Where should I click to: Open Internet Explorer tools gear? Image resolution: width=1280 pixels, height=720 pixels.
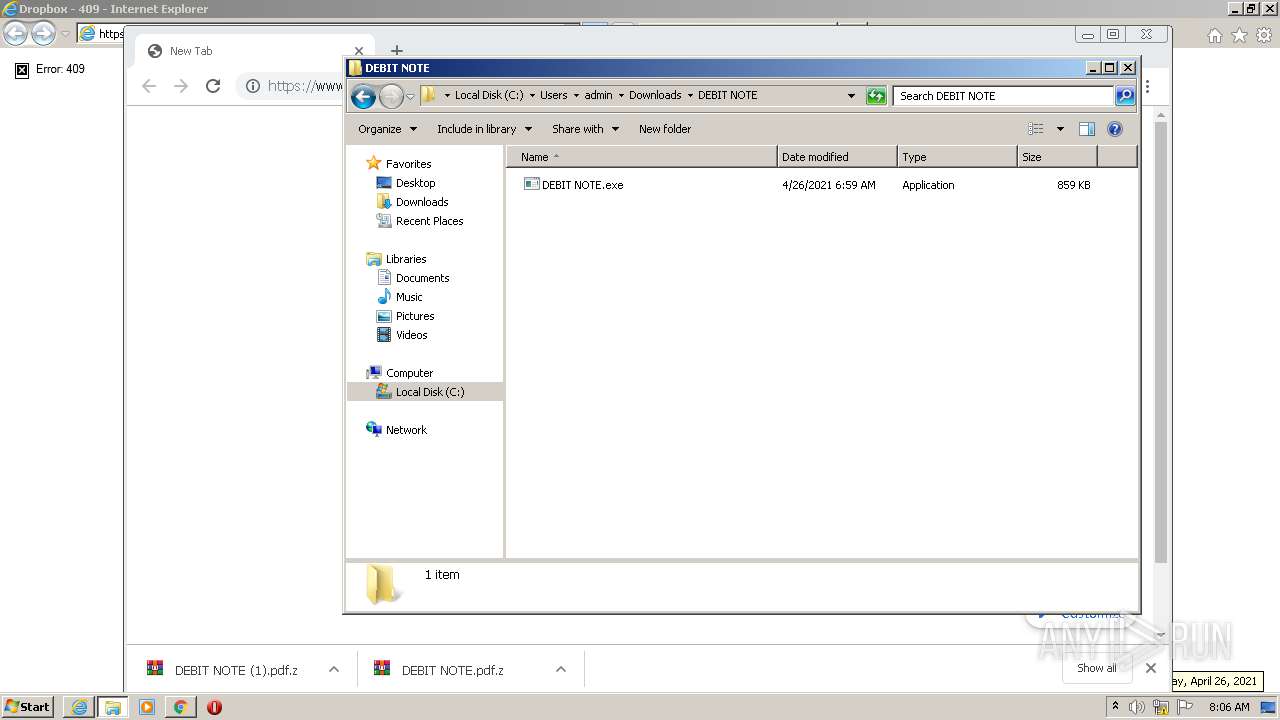[1264, 35]
